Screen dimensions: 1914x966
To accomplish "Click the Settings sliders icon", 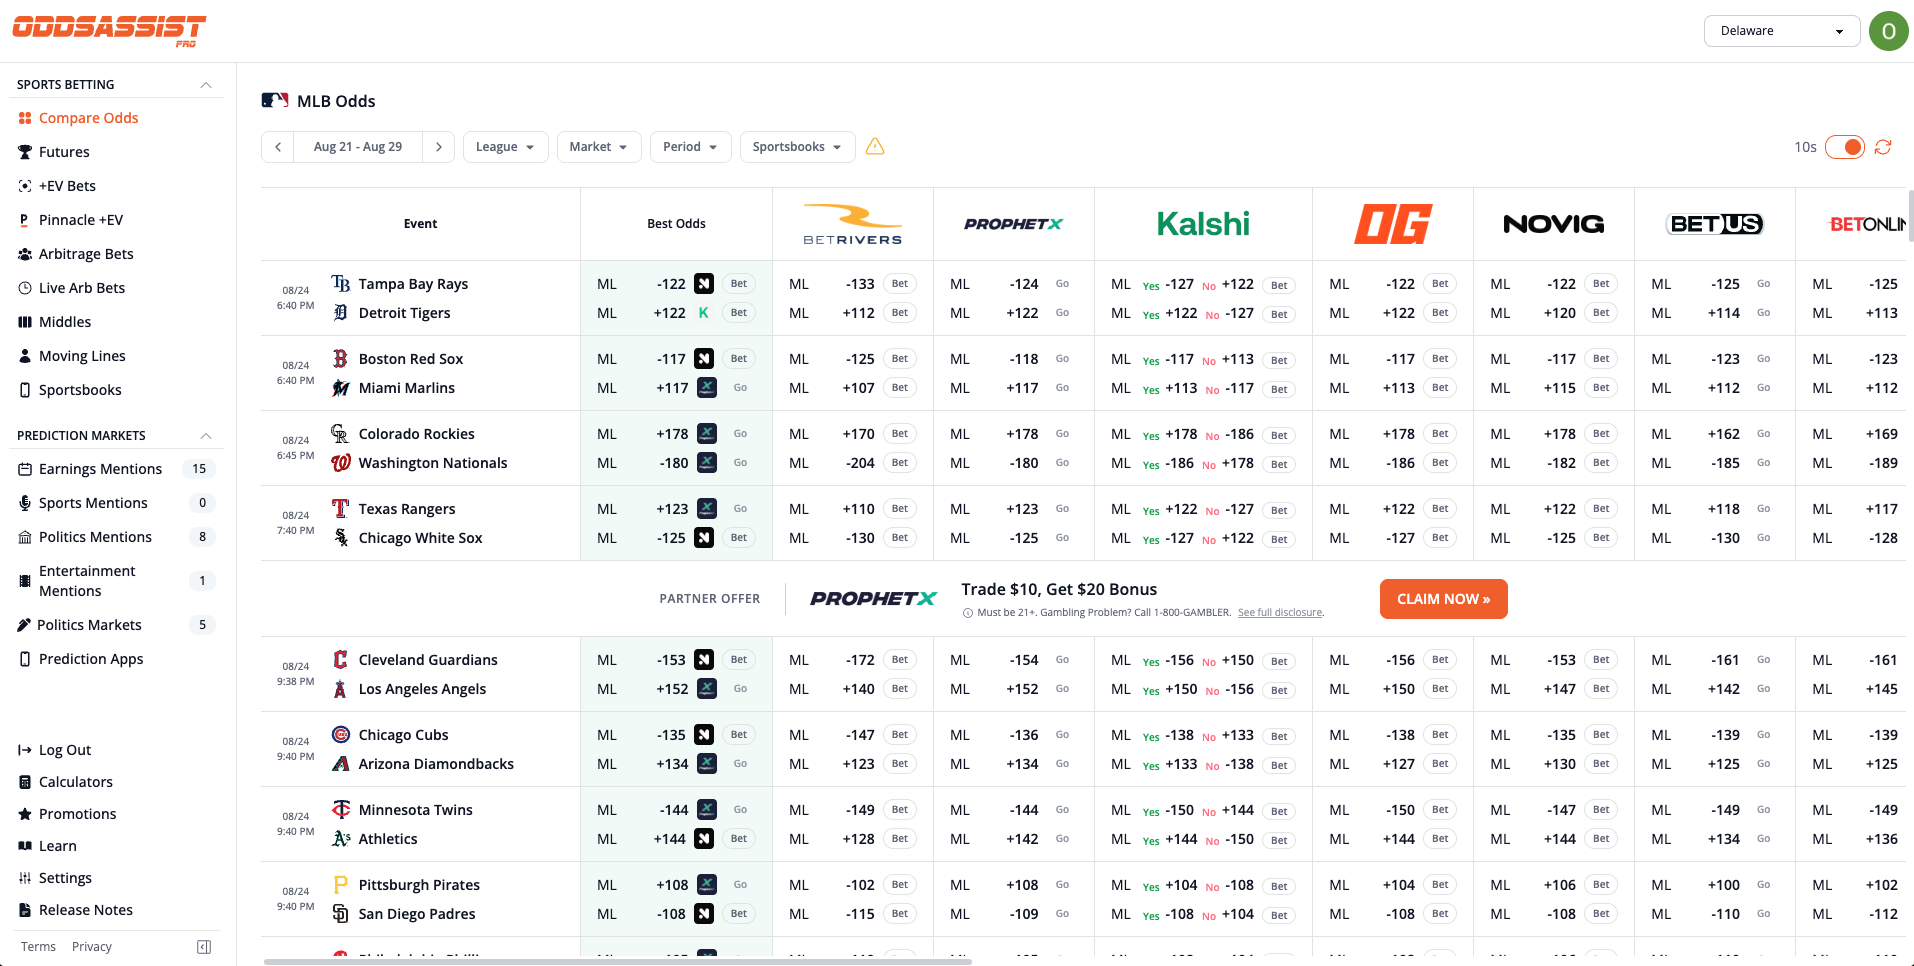I will 25,878.
